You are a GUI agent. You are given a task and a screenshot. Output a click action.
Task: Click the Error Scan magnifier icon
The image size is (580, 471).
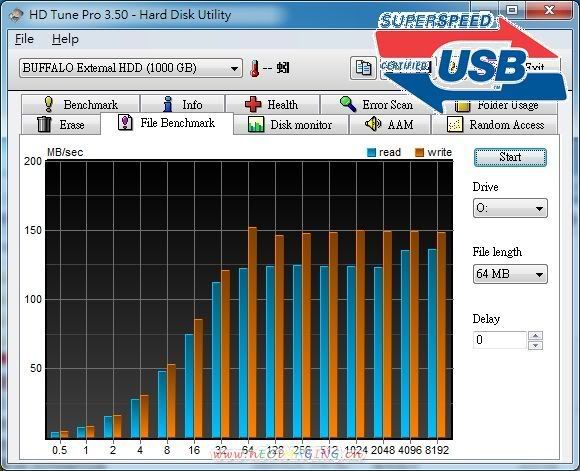coord(348,104)
